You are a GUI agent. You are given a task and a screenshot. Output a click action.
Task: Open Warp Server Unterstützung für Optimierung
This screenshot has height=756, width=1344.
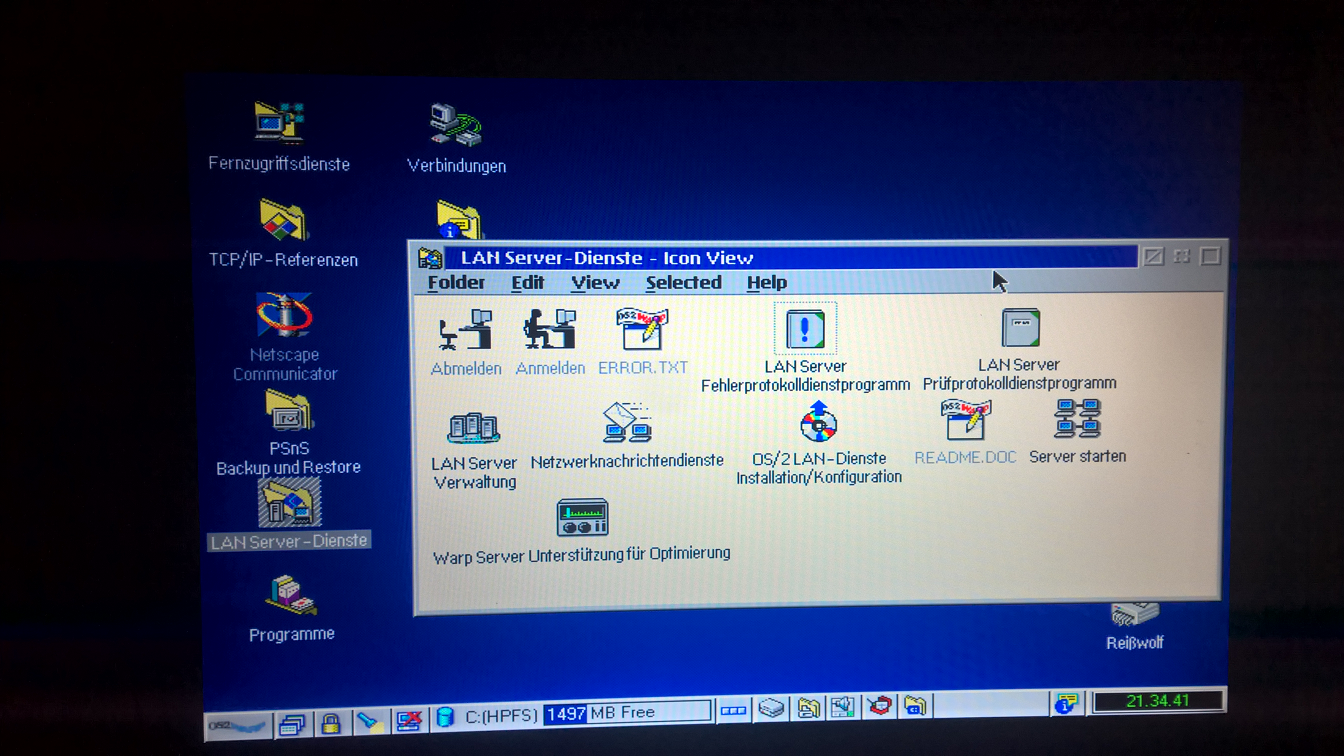(582, 518)
